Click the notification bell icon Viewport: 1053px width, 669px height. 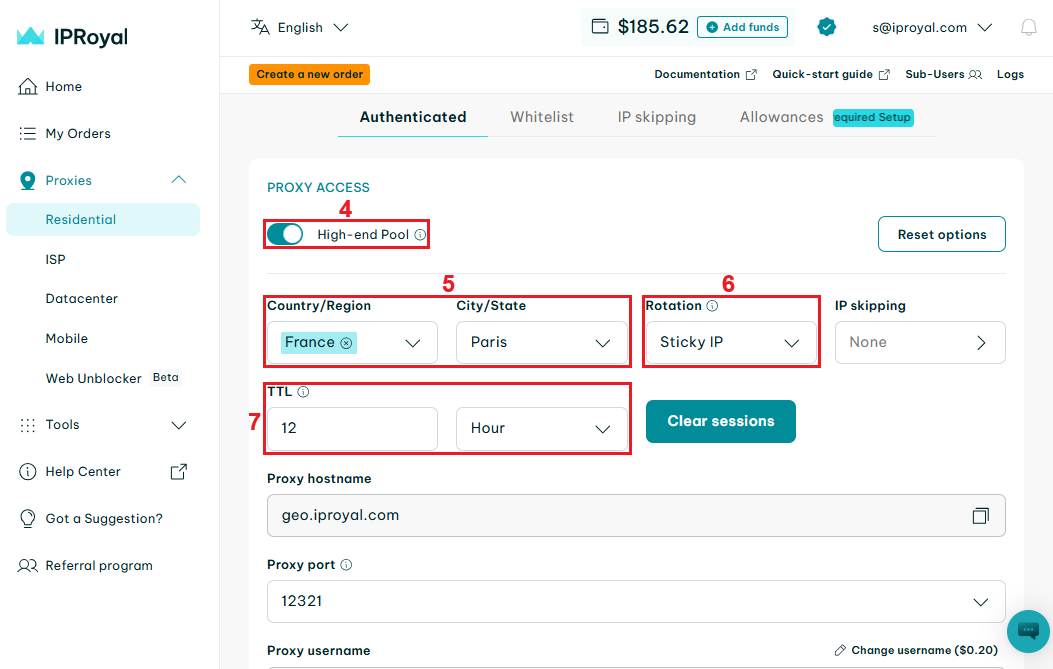click(1028, 28)
